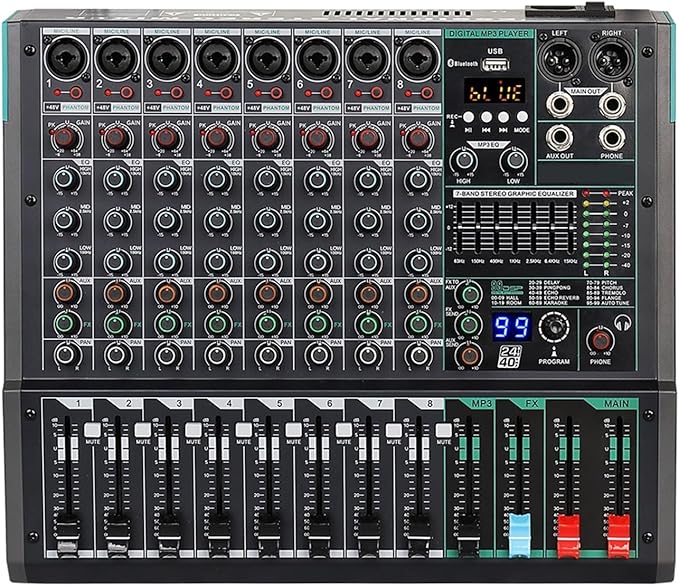Click the channel 6 green FX knob
This screenshot has width=679, height=586.
click(318, 324)
